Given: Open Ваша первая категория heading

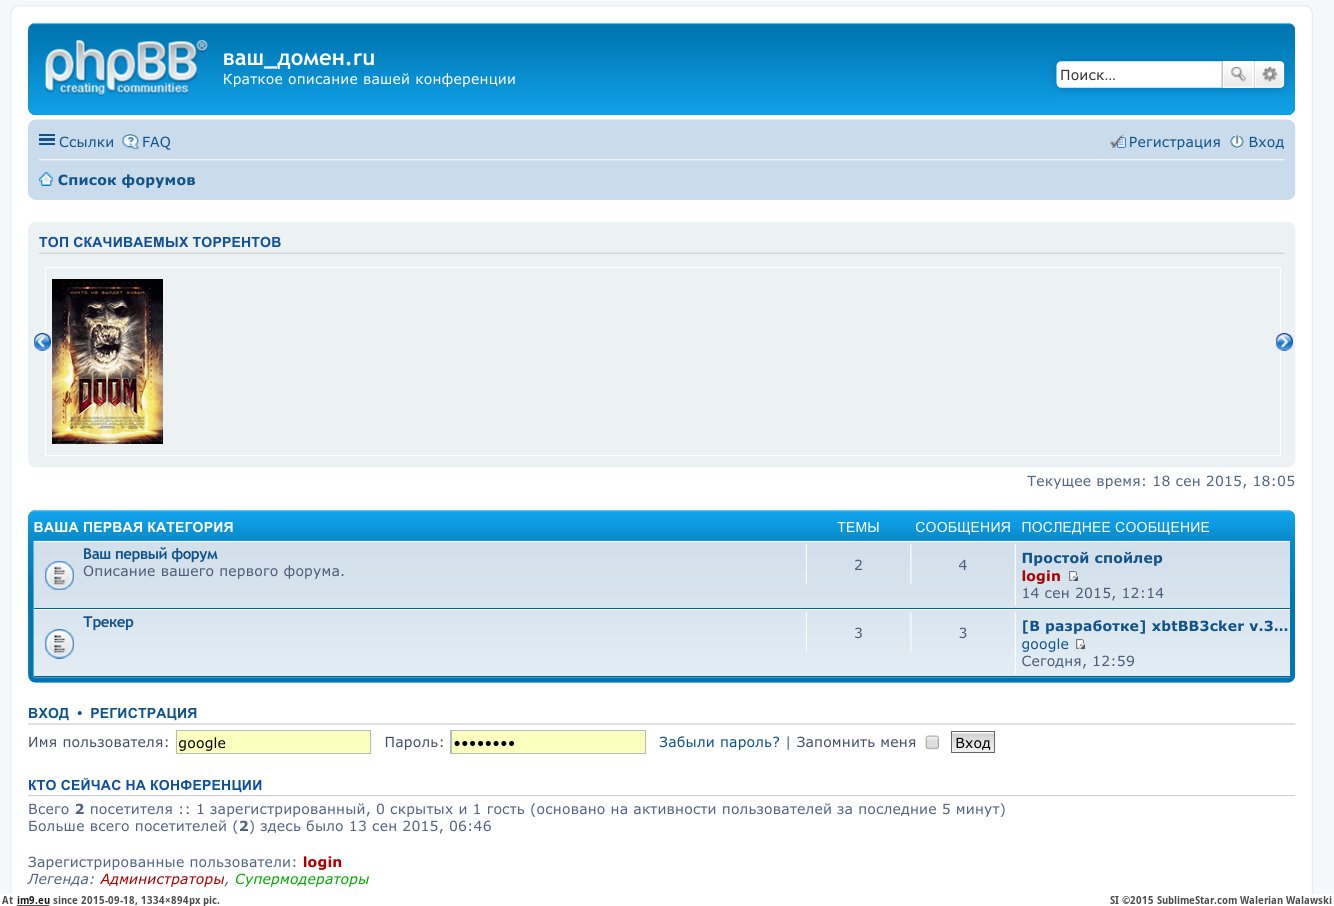Looking at the screenshot, I should [x=133, y=527].
